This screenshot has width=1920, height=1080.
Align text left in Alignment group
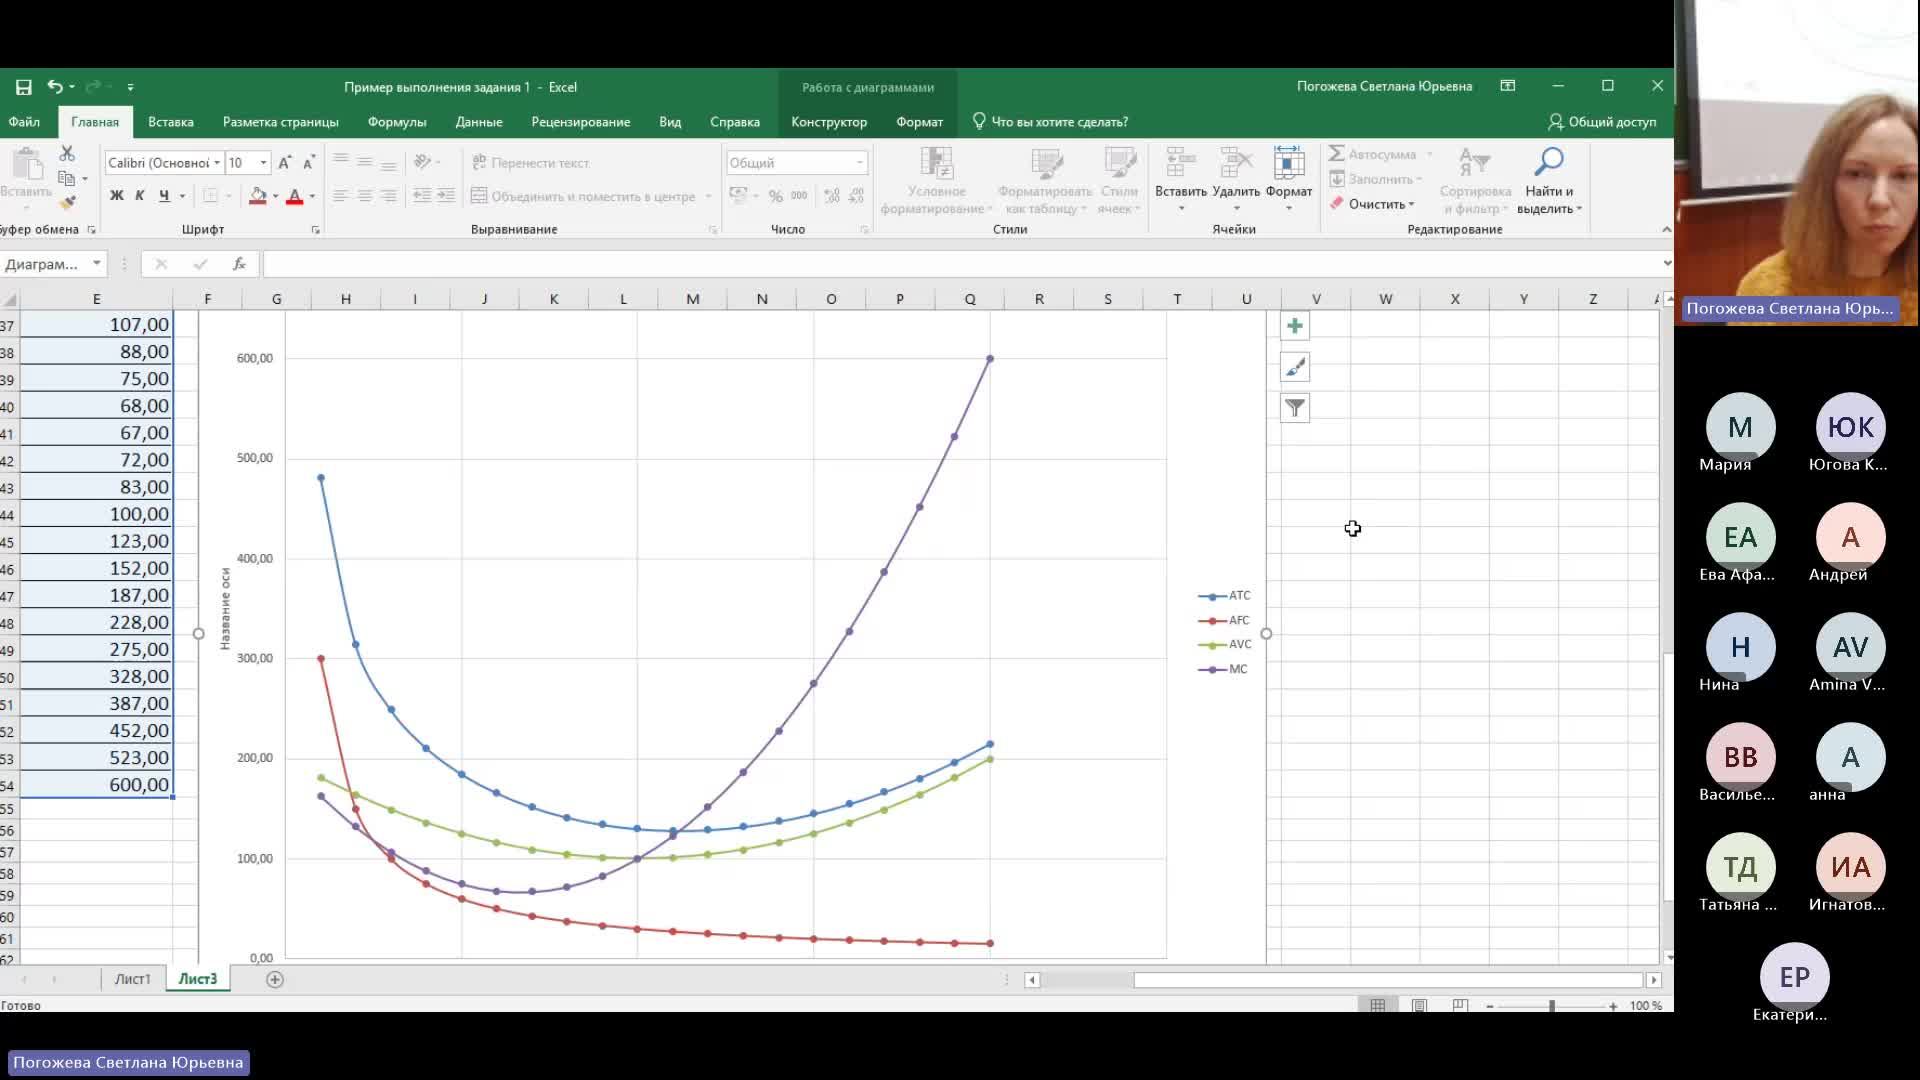[x=341, y=196]
